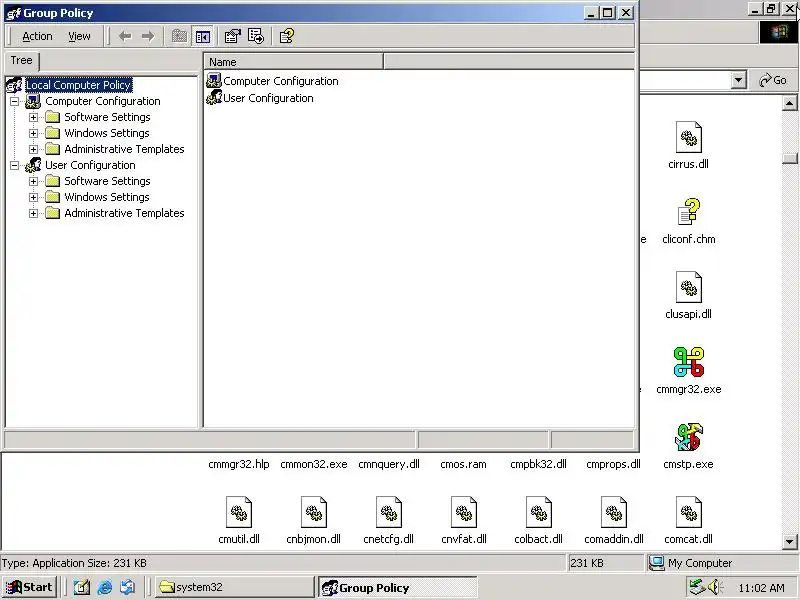Click the Export List toolbar icon

(x=256, y=36)
